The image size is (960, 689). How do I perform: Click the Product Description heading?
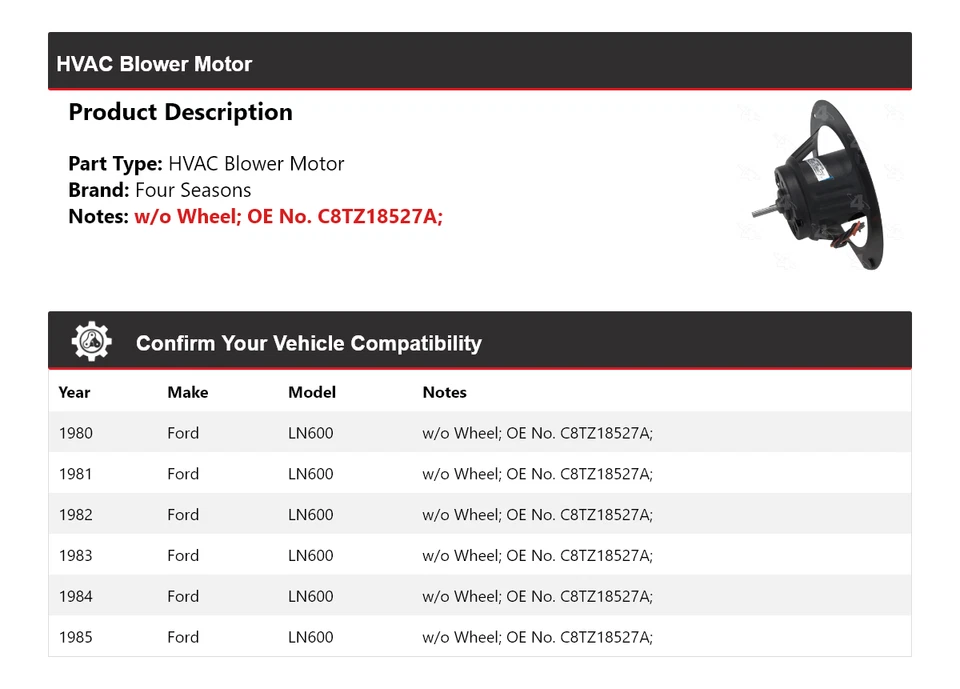180,112
